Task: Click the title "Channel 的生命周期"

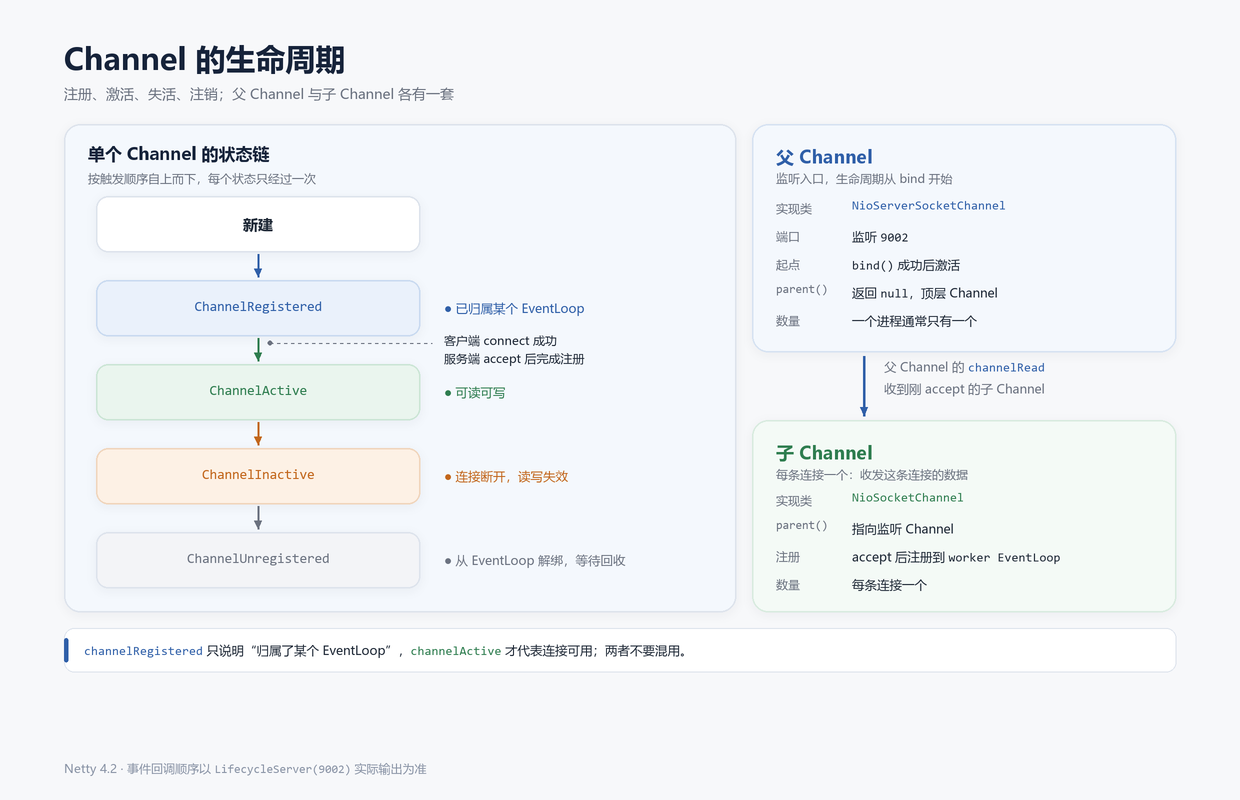Action: [x=204, y=59]
